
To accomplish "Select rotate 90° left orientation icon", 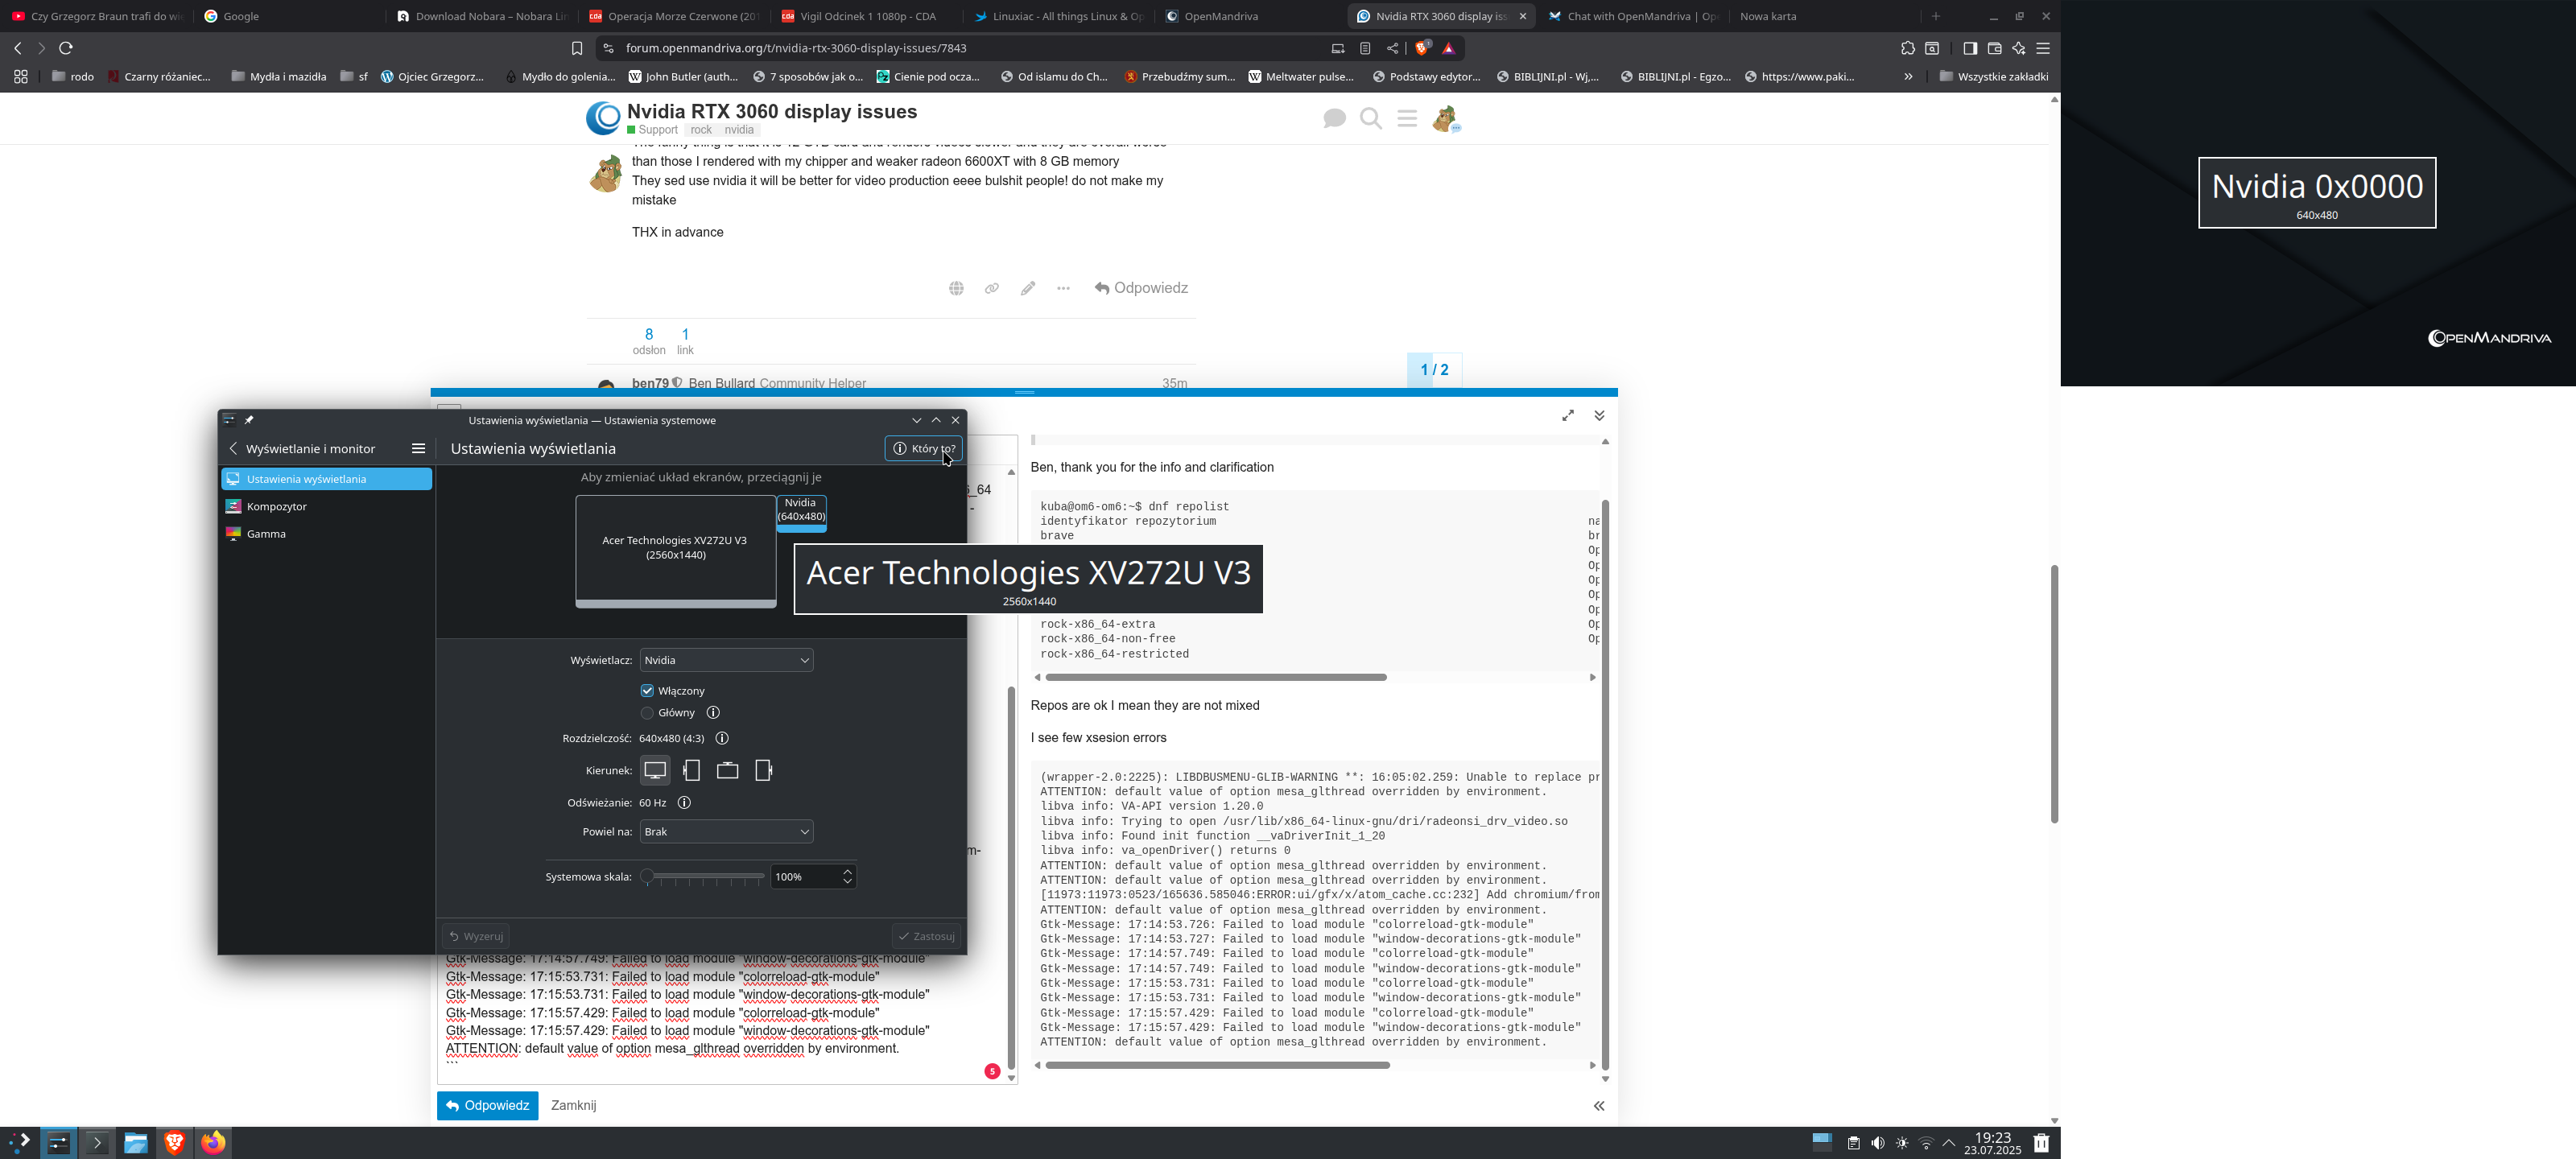I will [x=691, y=770].
